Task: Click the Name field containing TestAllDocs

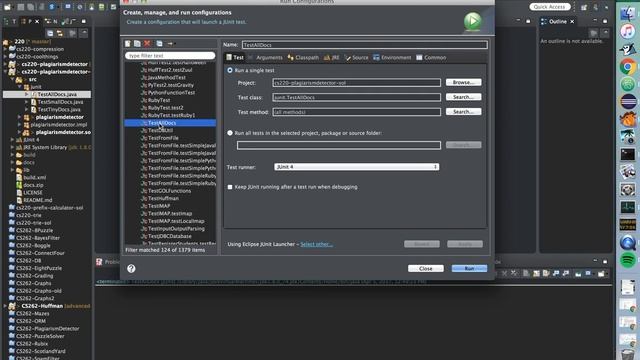Action: pos(365,45)
